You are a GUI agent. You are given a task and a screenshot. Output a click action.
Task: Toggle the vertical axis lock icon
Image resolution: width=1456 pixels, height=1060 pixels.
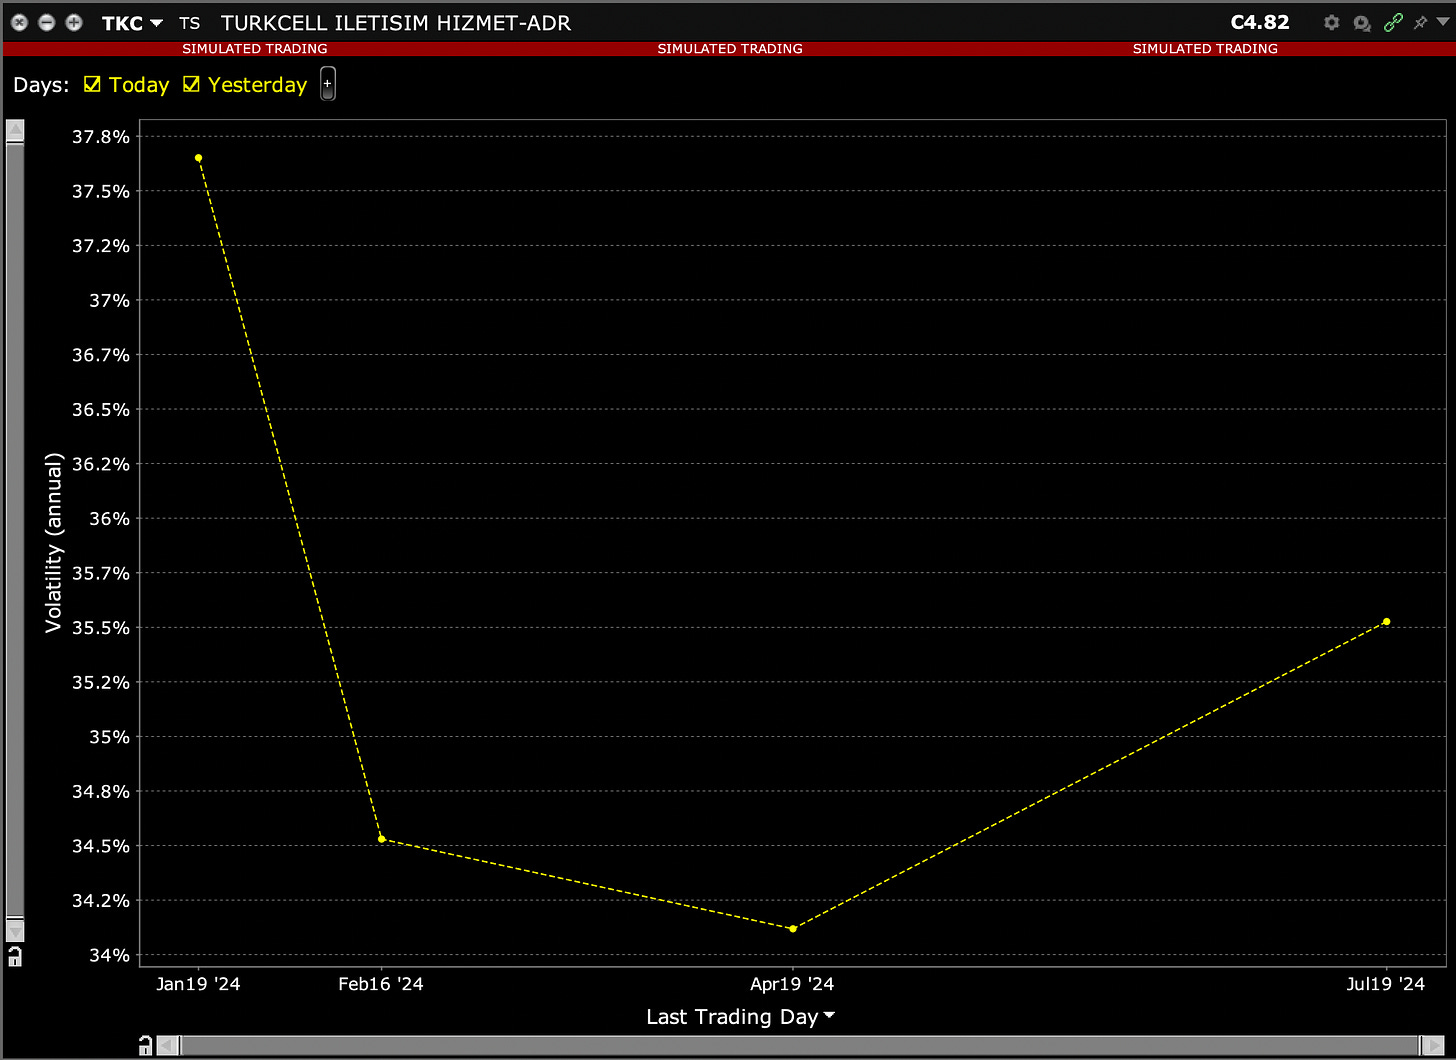14,956
